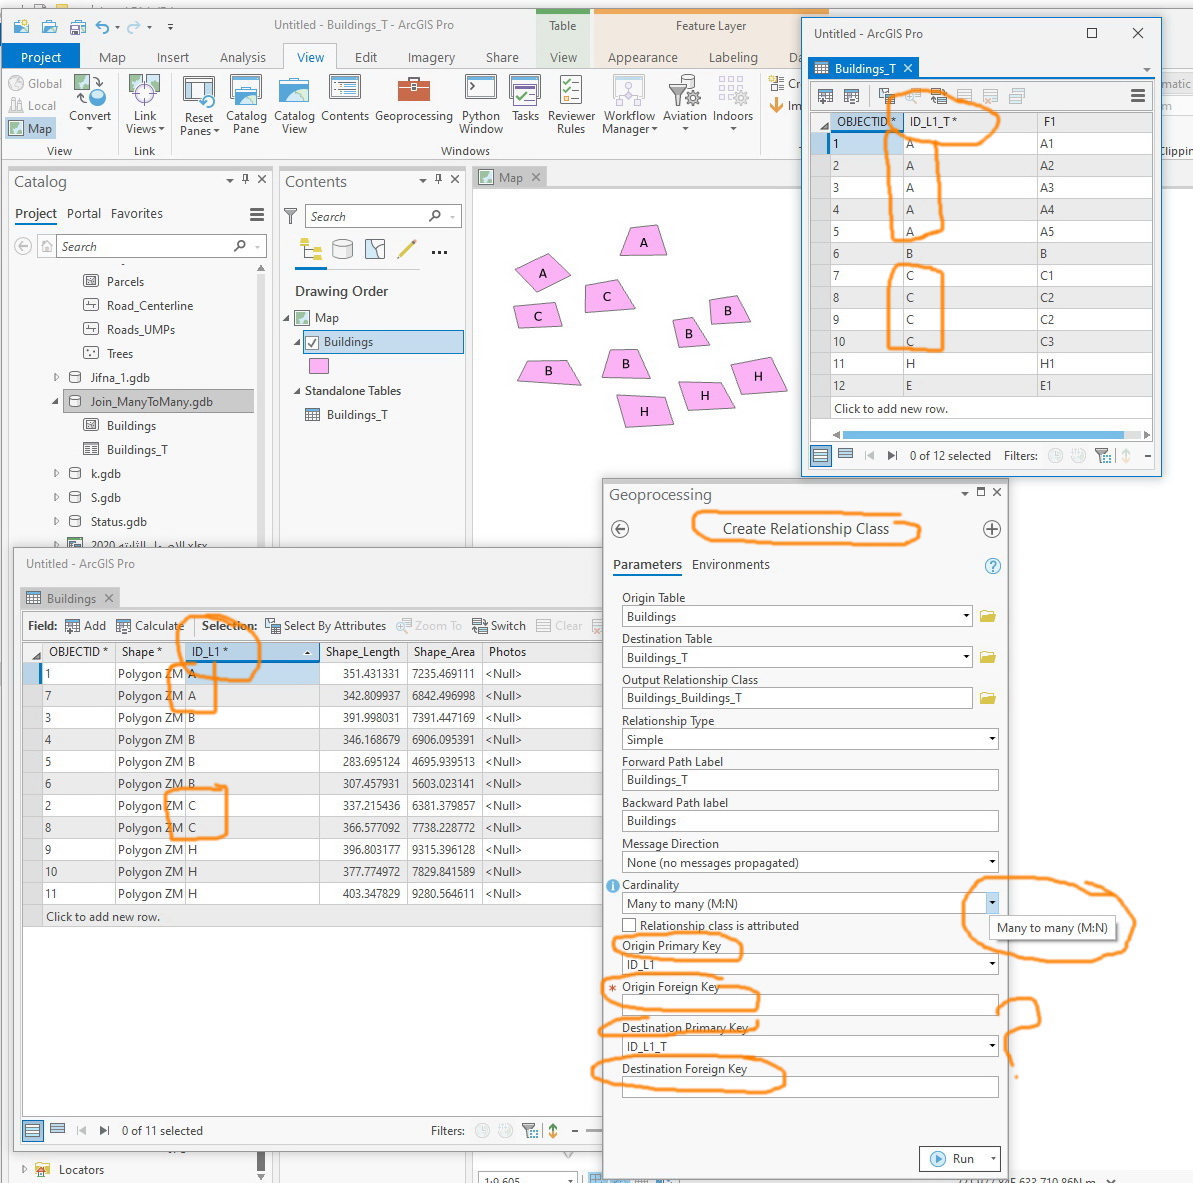Show selected records in Buildings_T table
The image size is (1193, 1183).
coord(845,455)
